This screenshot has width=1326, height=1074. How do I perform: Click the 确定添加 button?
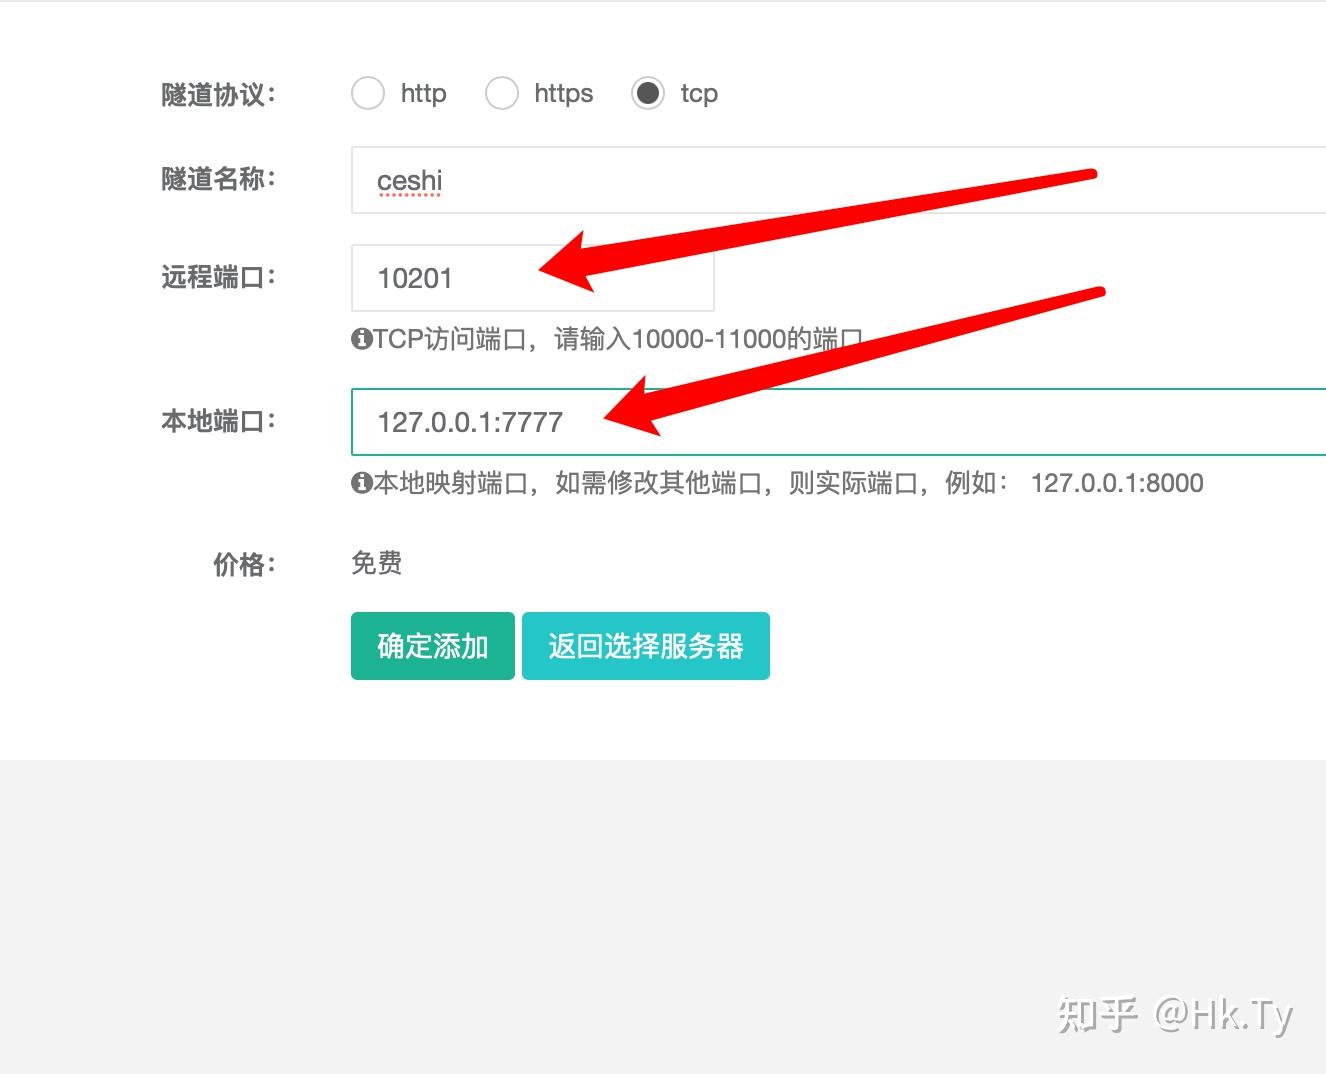(x=433, y=646)
